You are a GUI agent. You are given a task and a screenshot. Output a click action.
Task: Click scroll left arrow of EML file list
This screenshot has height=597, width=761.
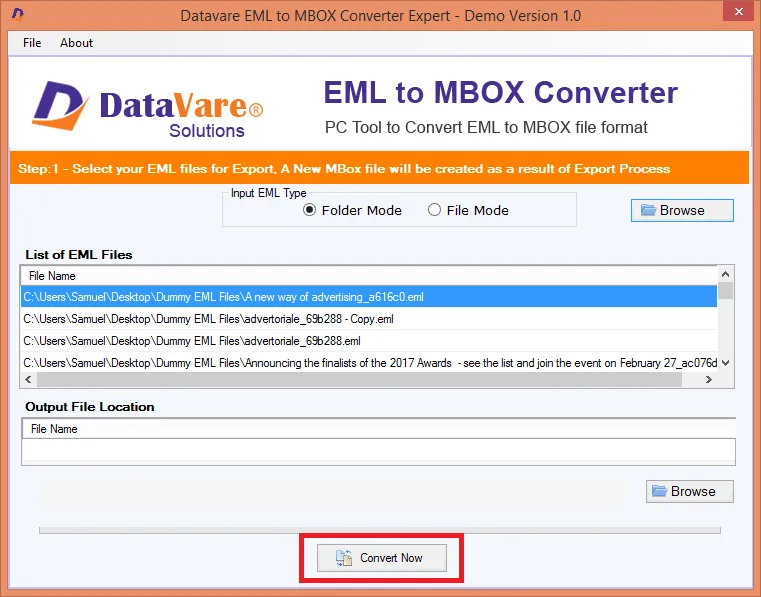28,380
